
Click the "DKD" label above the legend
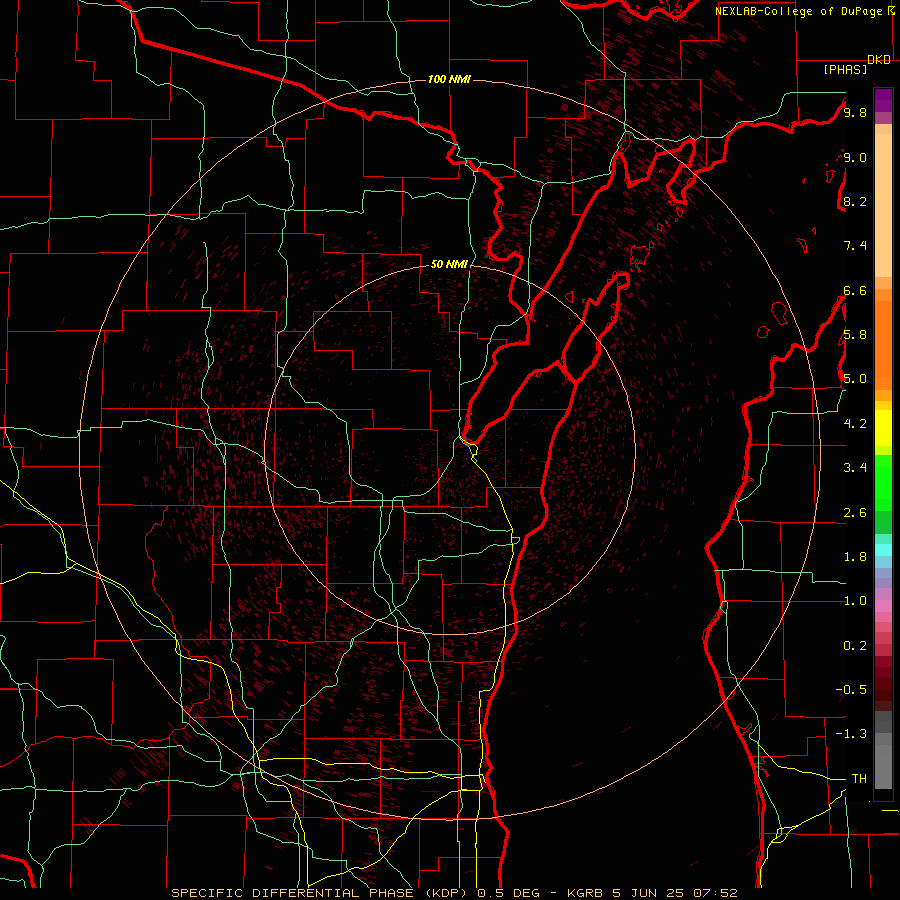coord(879,60)
